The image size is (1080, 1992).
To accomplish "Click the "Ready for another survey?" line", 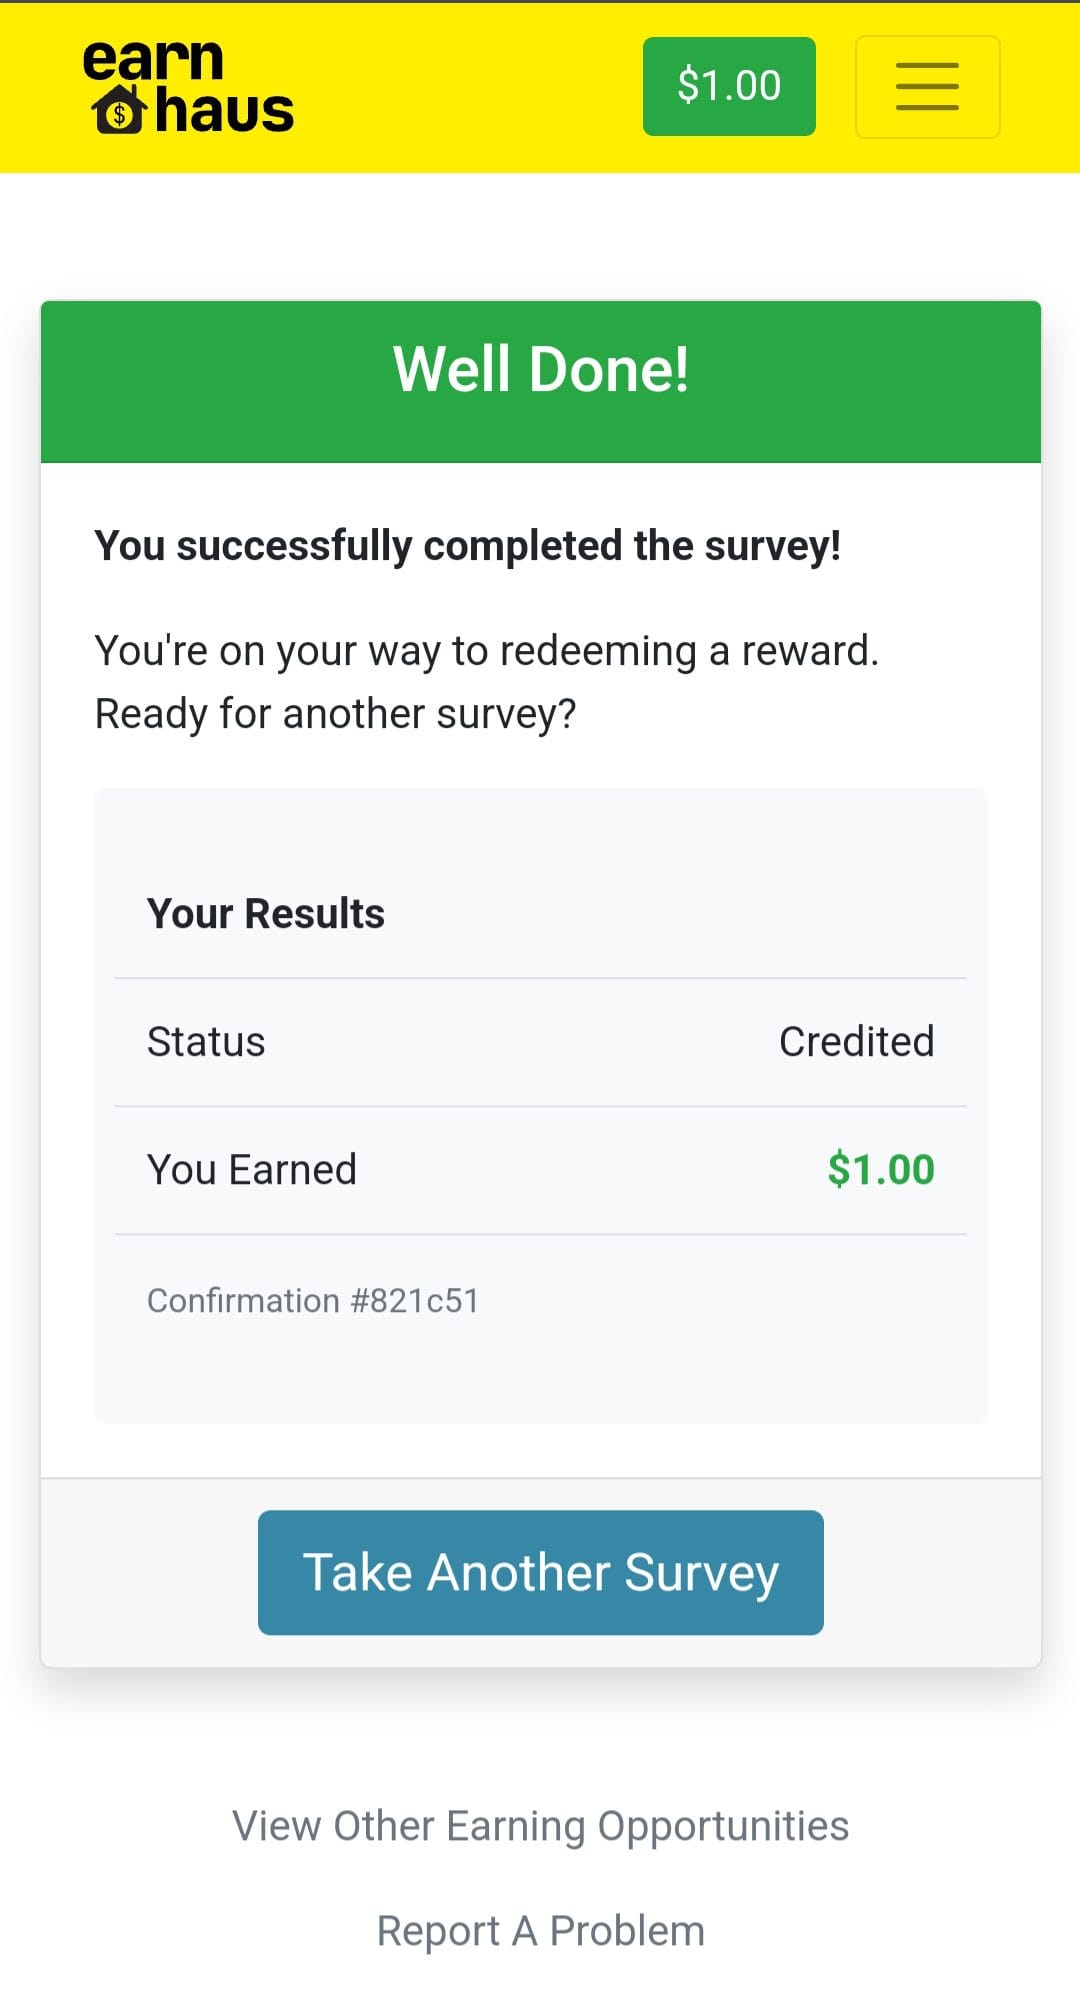I will coord(335,714).
